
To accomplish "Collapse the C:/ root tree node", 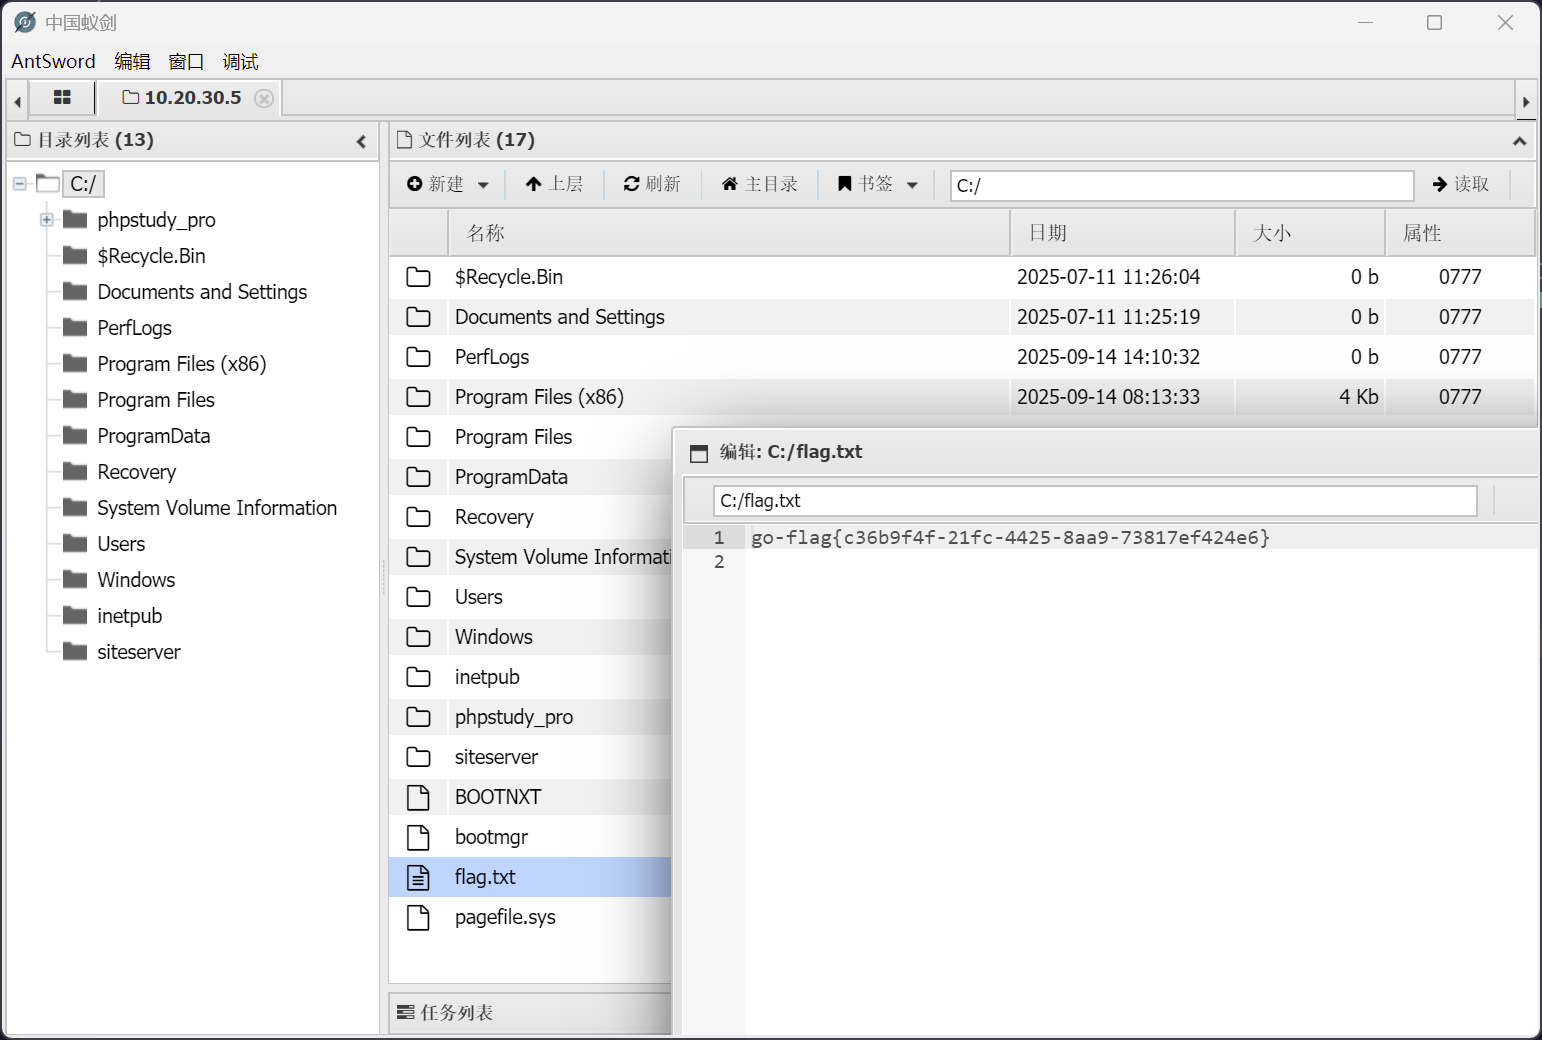I will 20,184.
